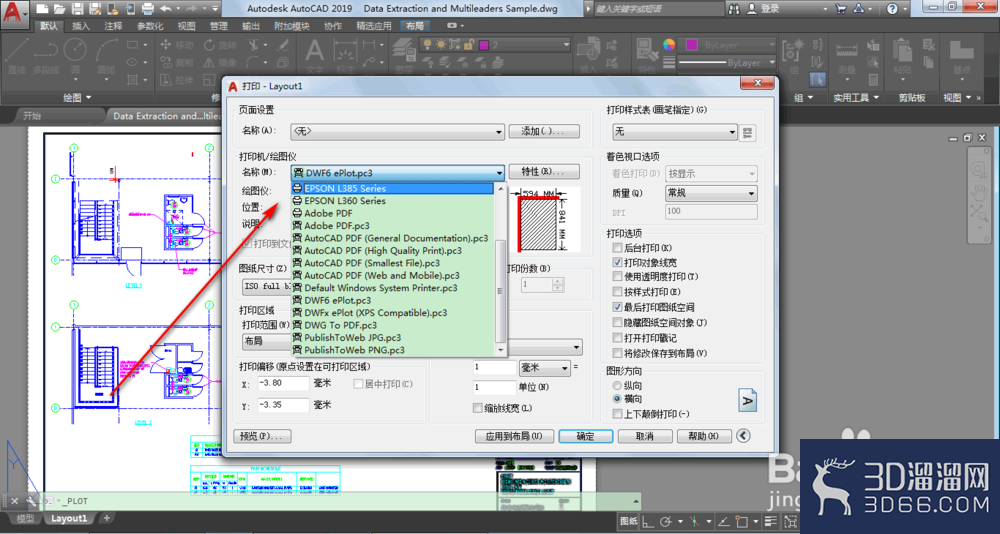Screen dimensions: 1000x534
Task: Click the shopping cart Autodesk App Store icon
Action: pos(841,9)
